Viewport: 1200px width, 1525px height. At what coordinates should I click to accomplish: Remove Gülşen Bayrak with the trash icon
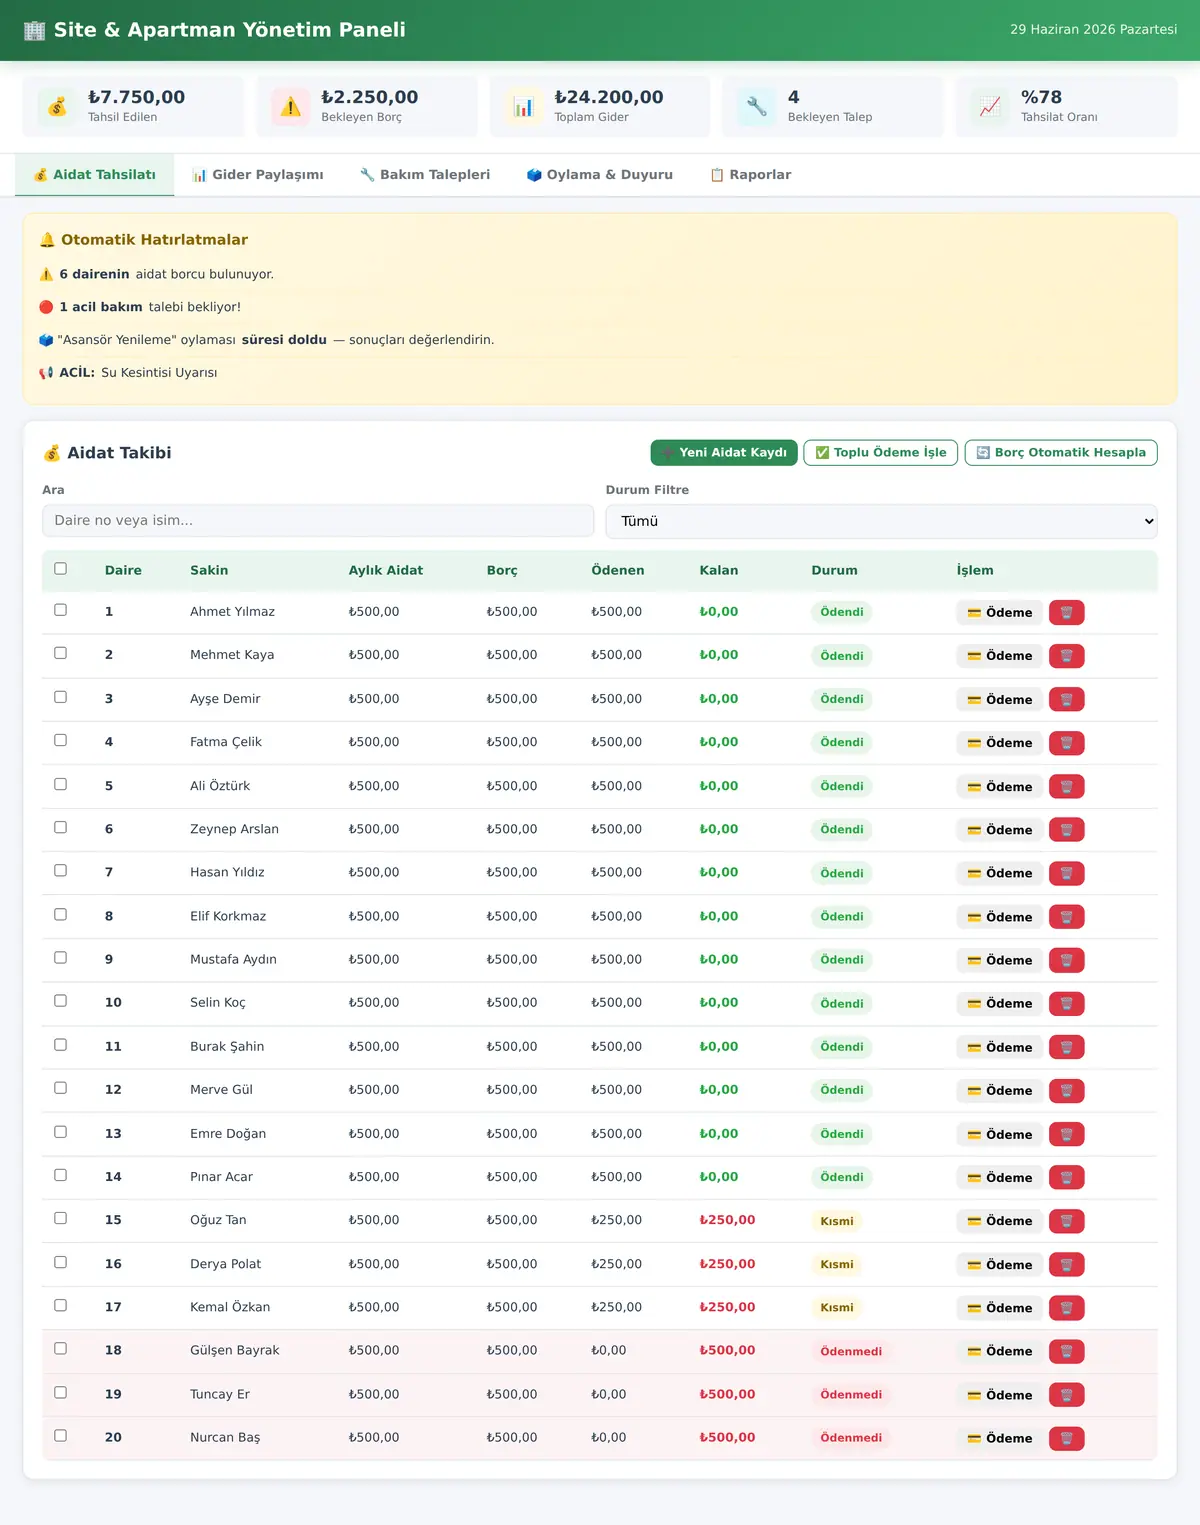point(1066,1351)
